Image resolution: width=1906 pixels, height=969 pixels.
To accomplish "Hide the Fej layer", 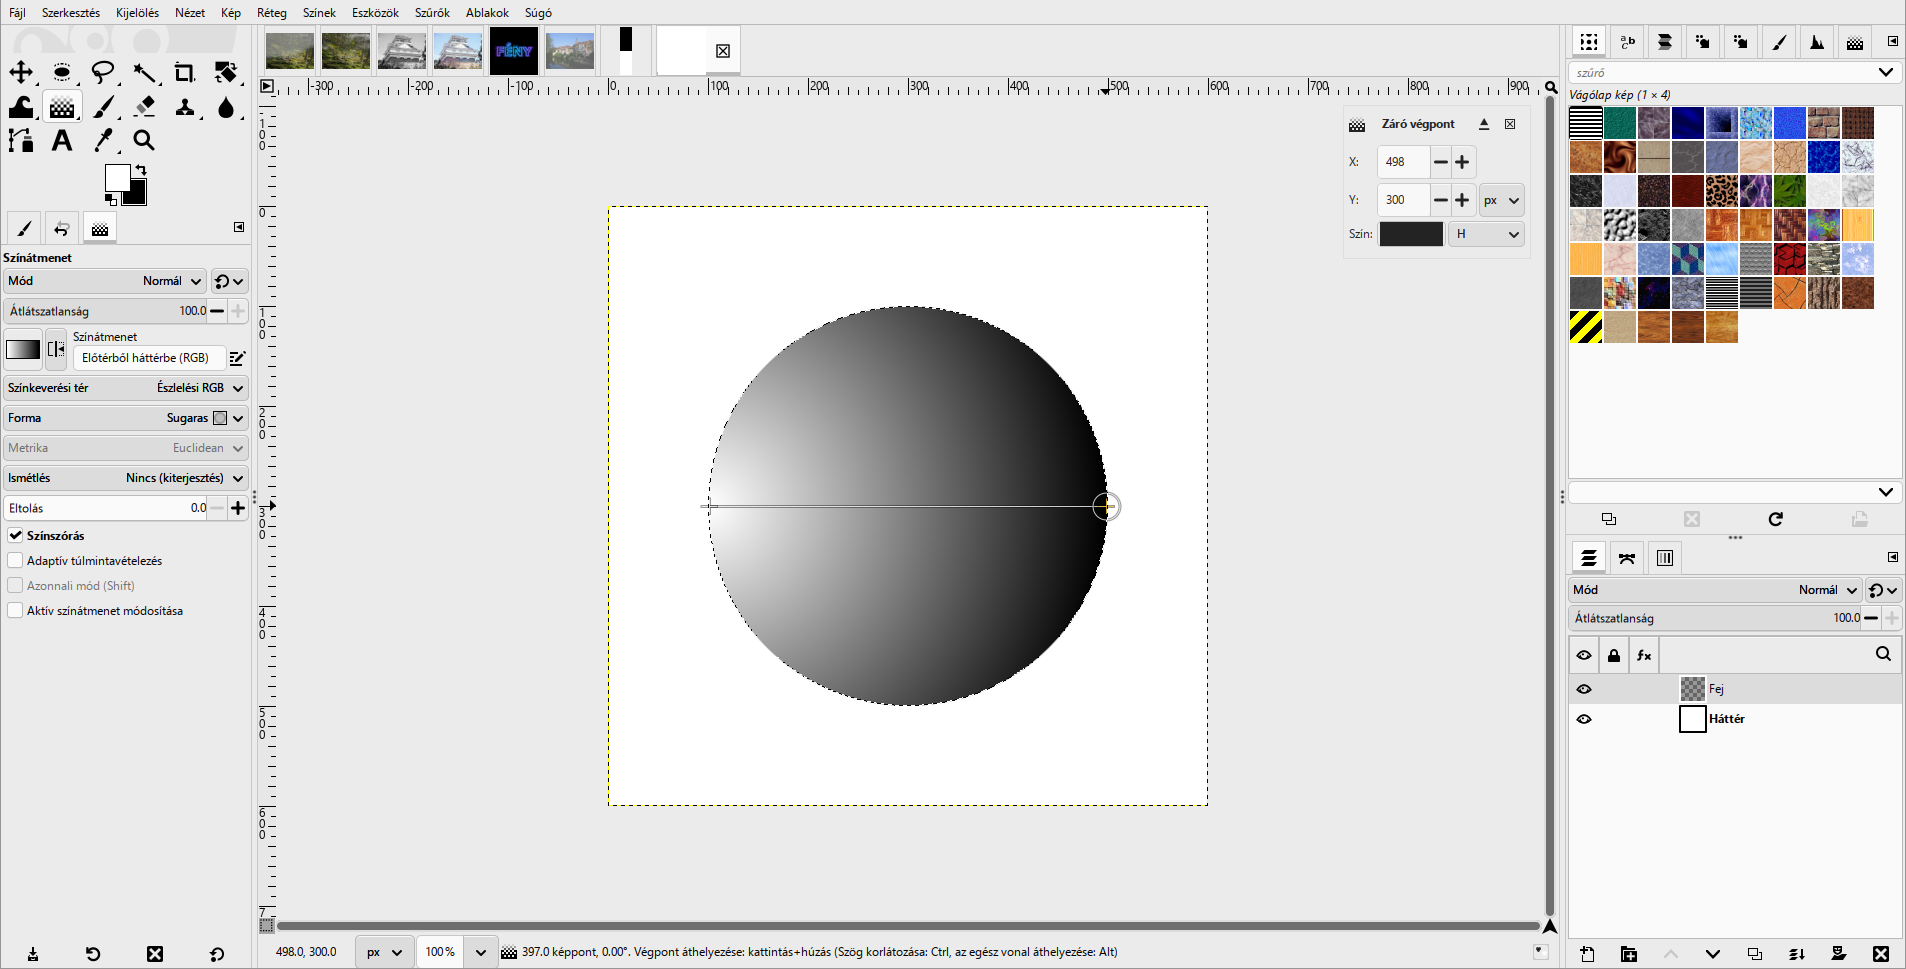I will [x=1584, y=689].
